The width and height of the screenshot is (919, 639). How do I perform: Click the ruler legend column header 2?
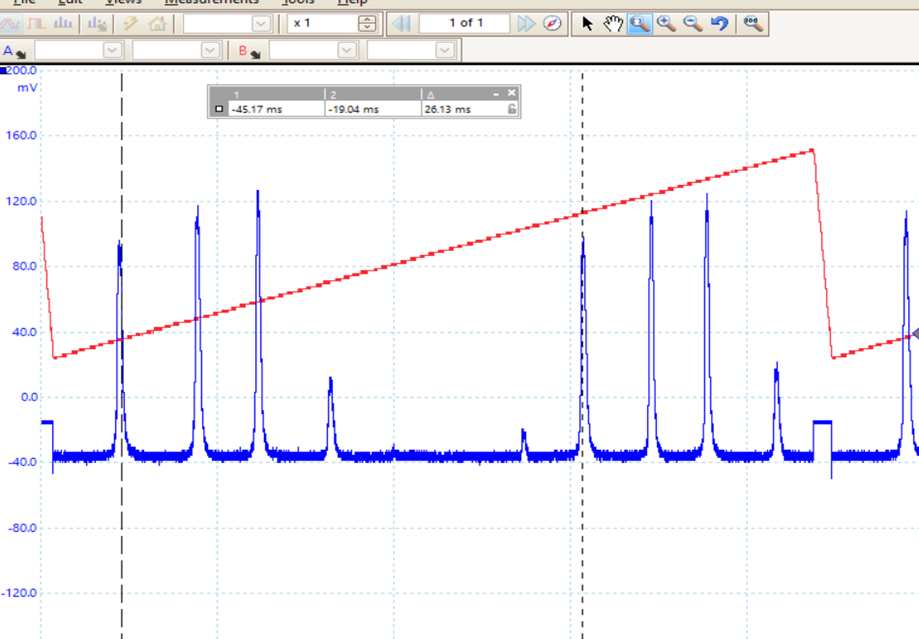333,94
